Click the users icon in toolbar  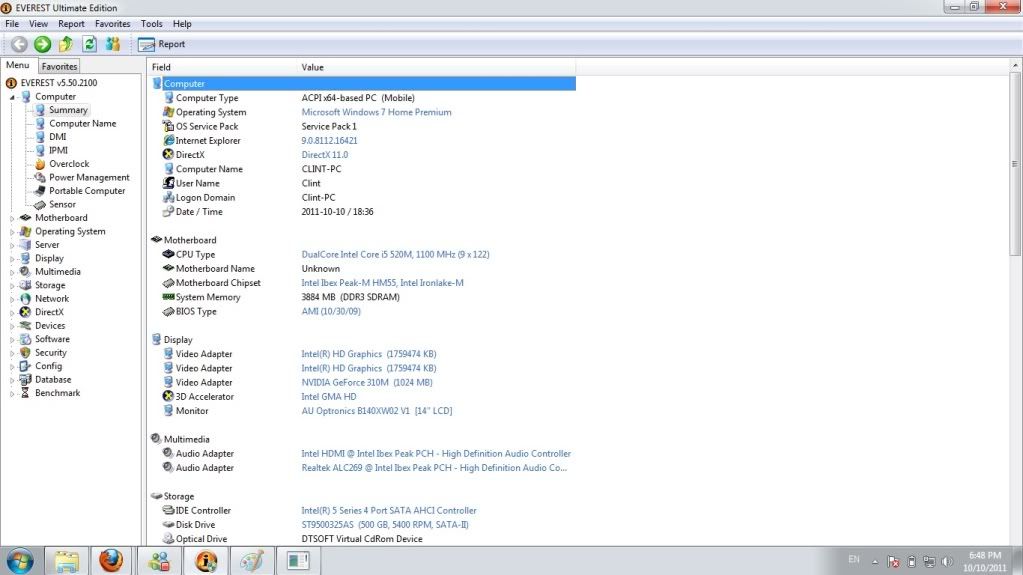112,44
